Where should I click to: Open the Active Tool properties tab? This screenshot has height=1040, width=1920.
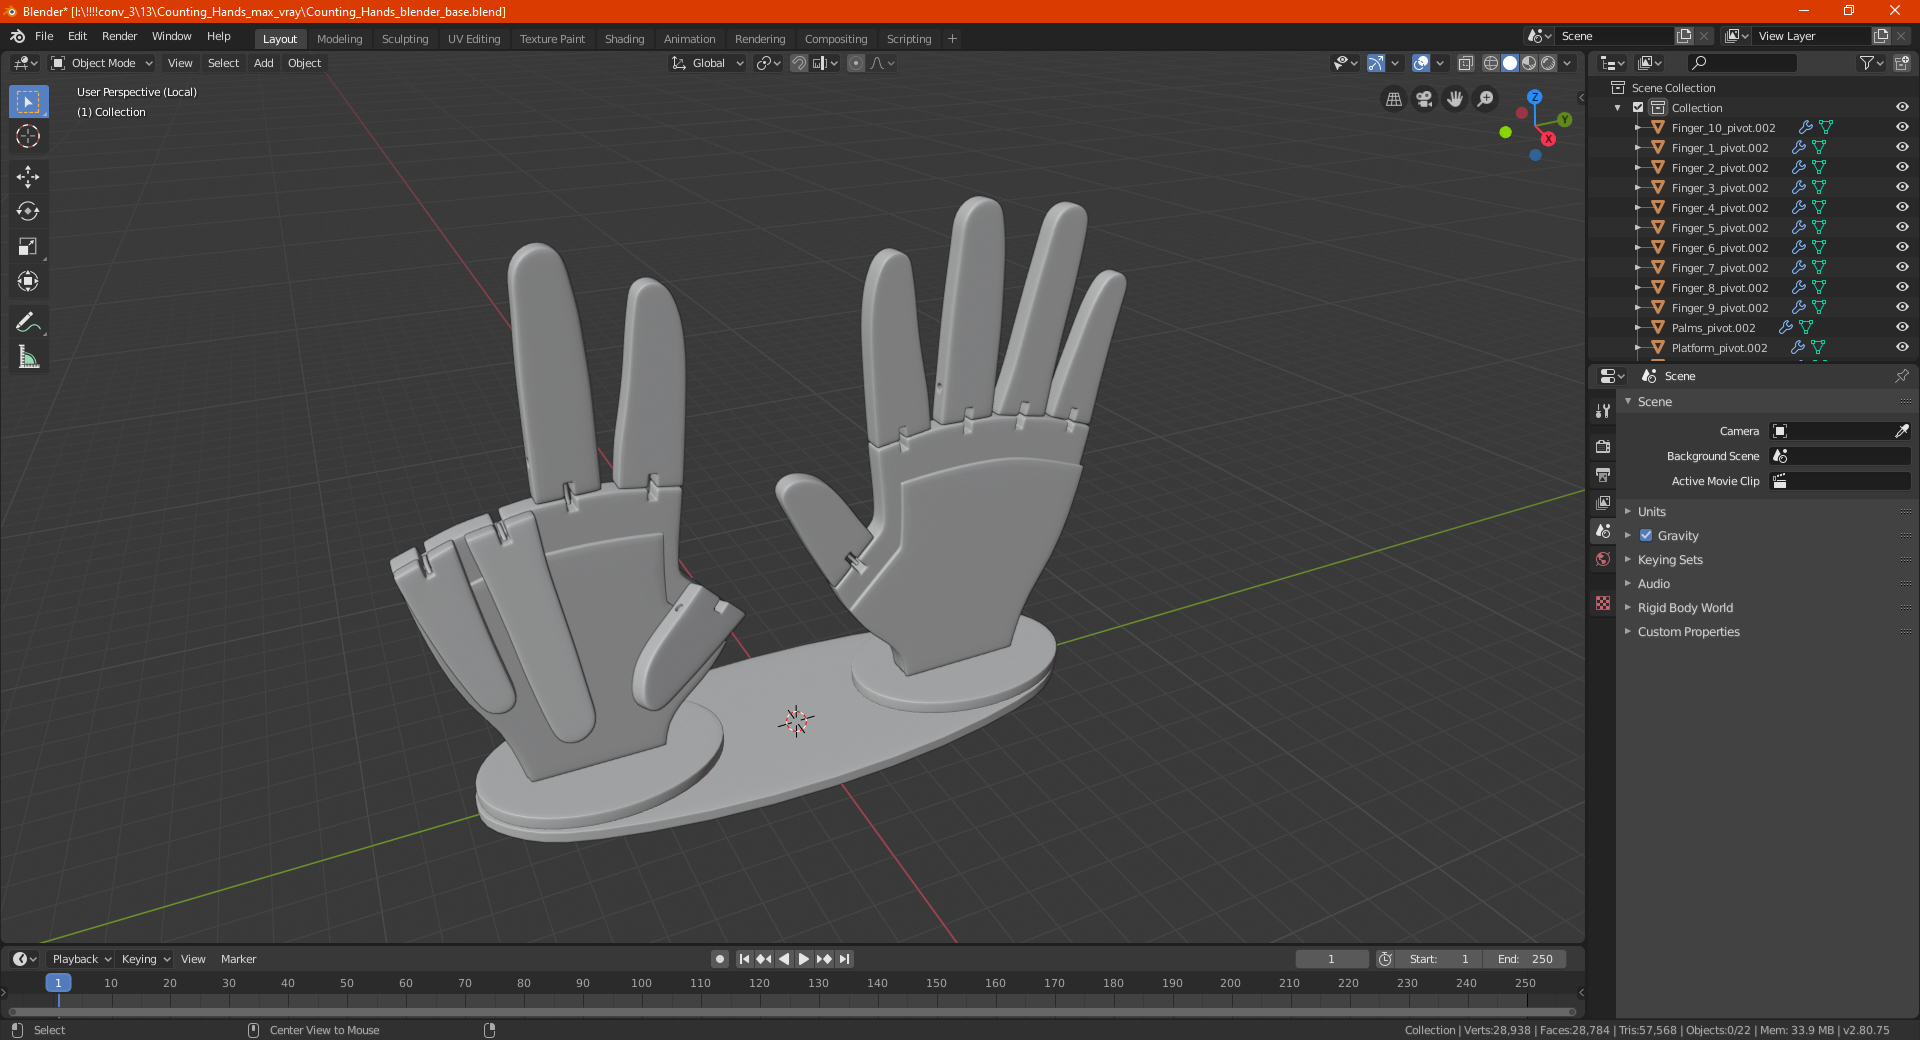coord(1603,410)
